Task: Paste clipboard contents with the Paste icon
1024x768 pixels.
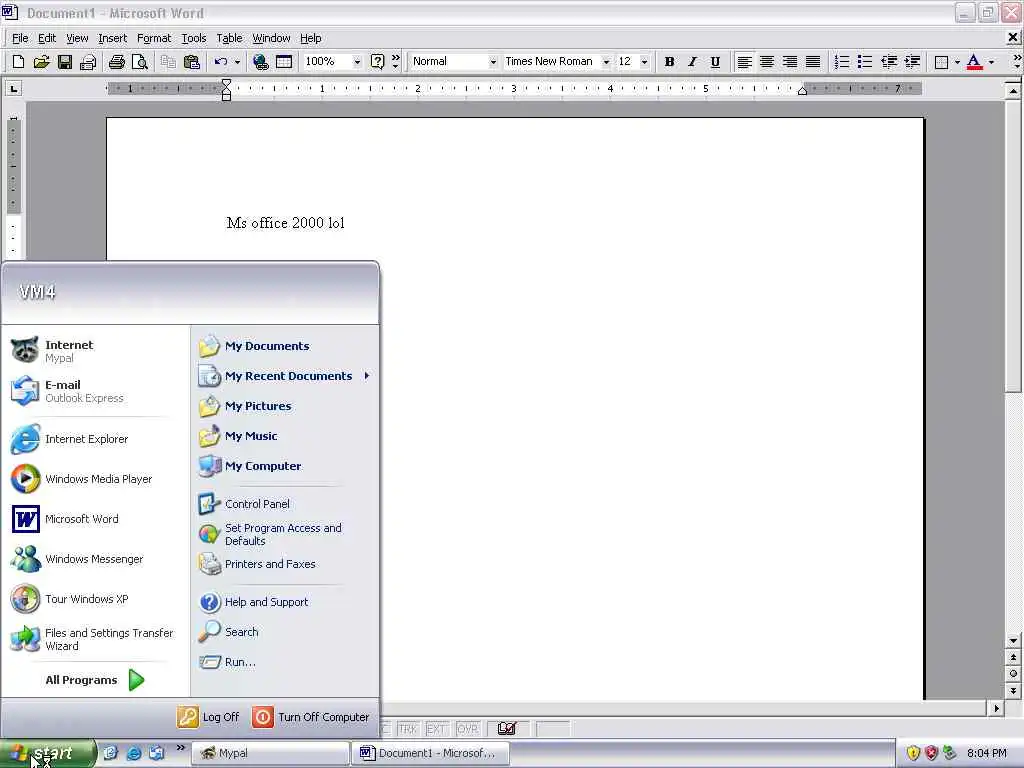Action: (x=191, y=61)
